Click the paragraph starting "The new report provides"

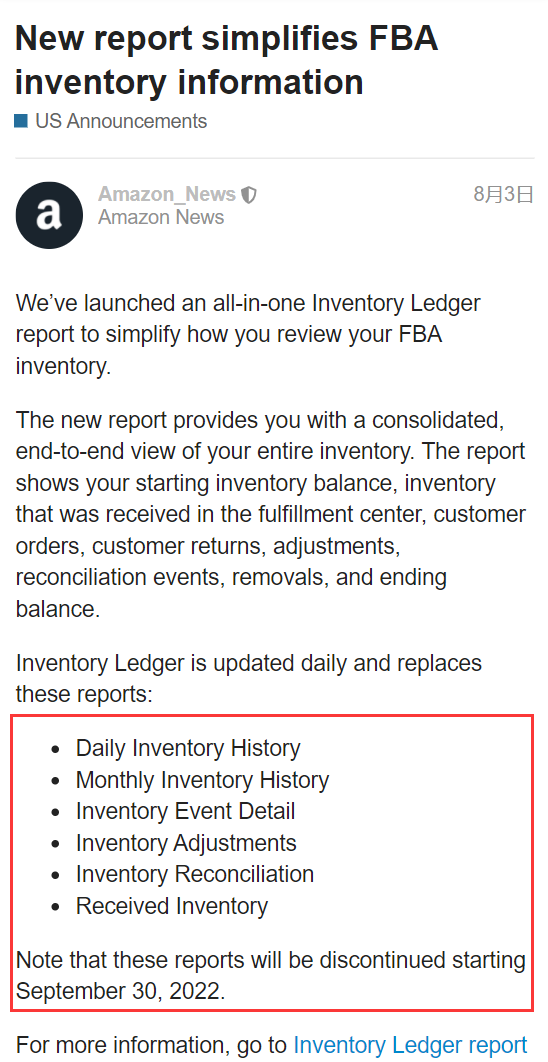coord(271,514)
